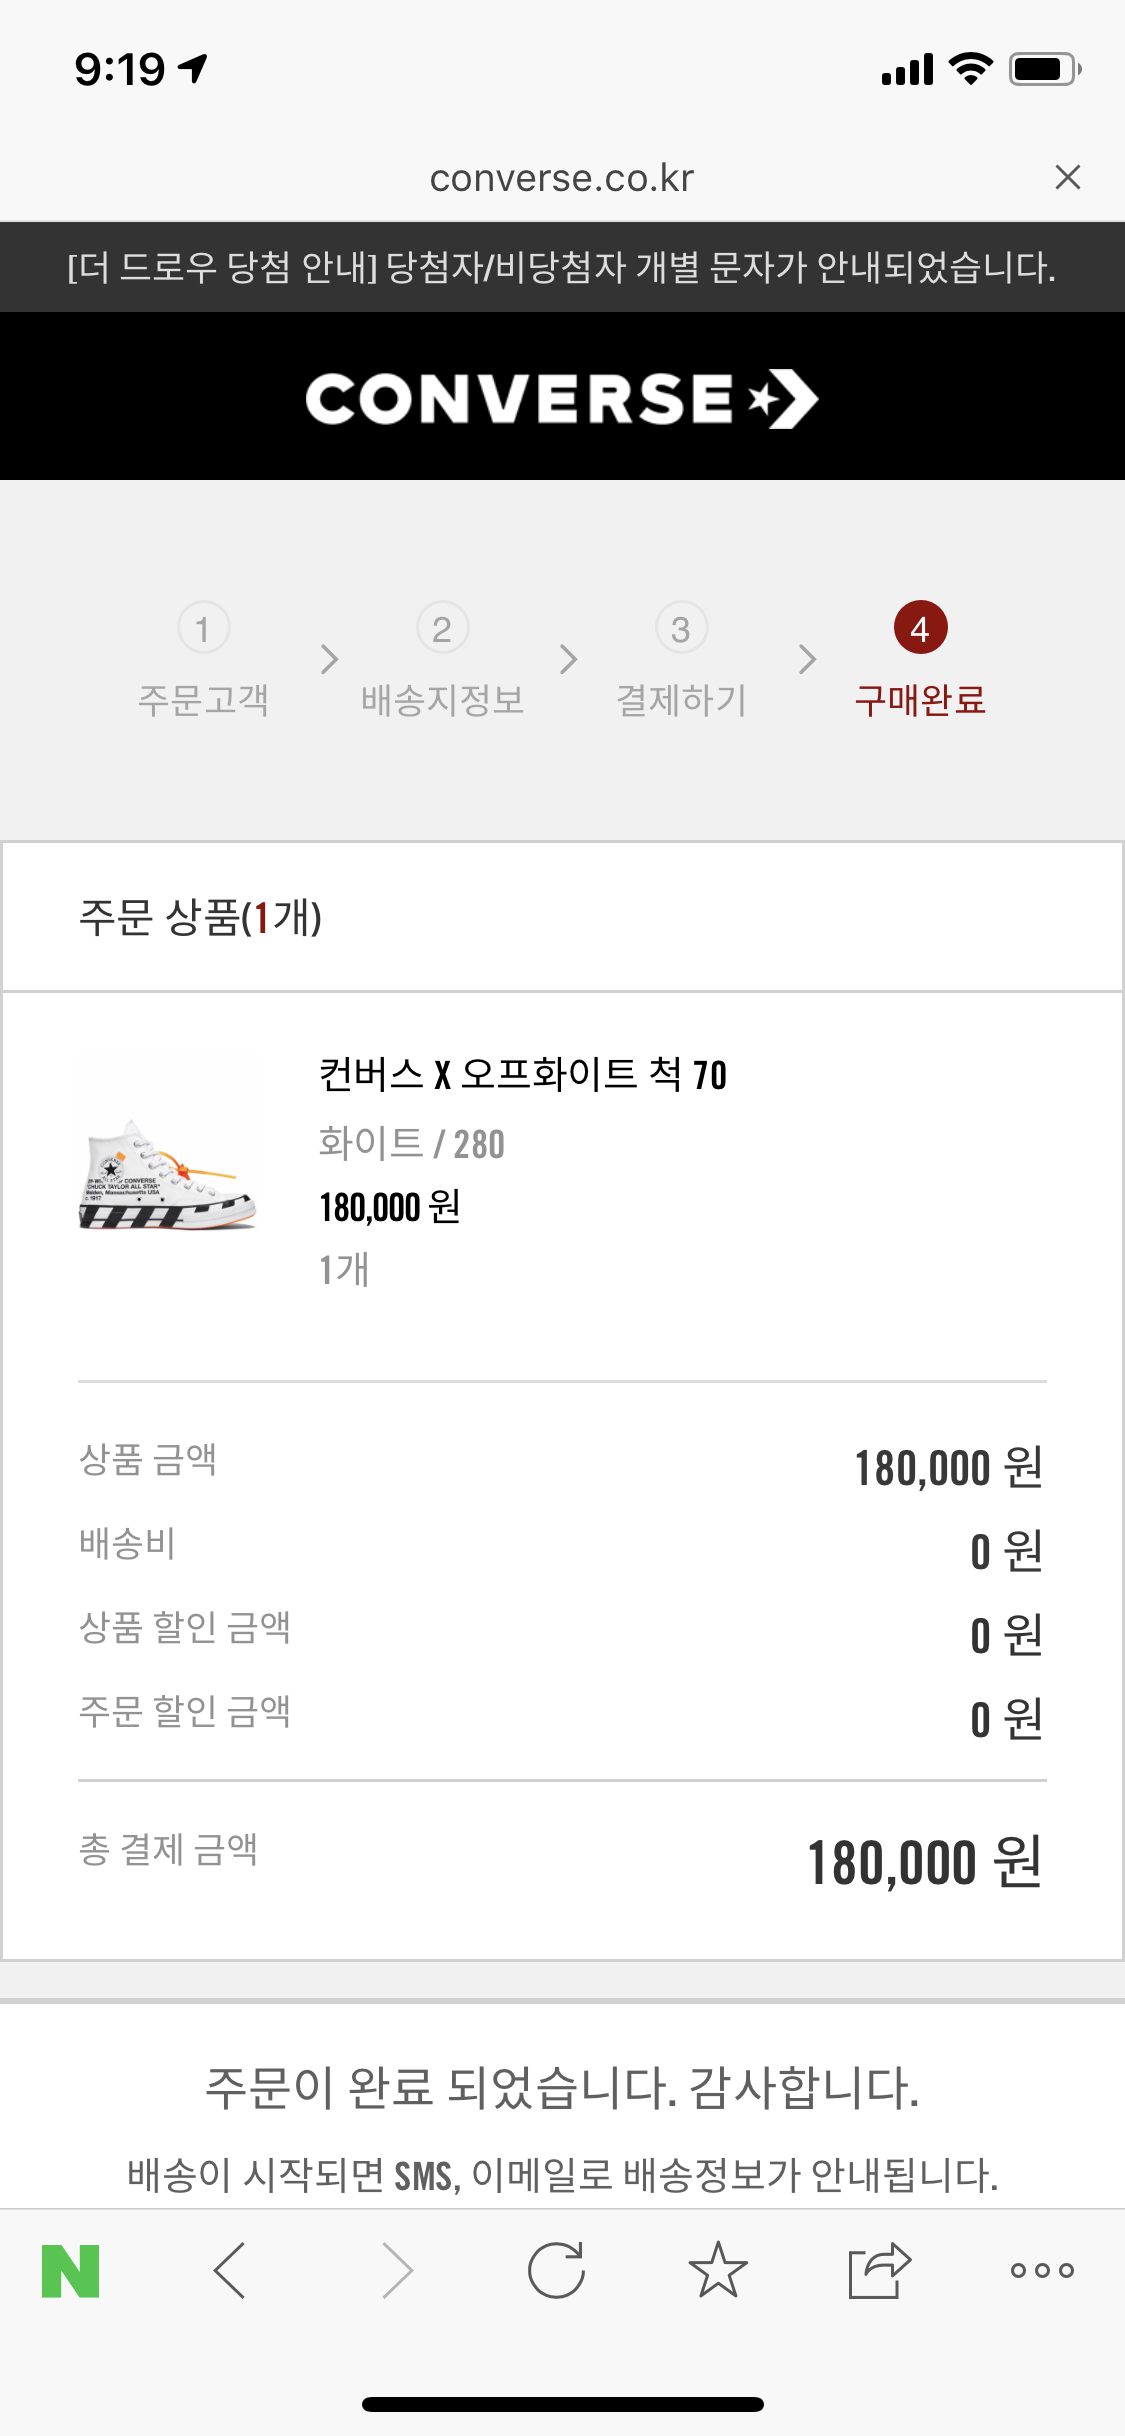Image resolution: width=1125 pixels, height=2436 pixels.
Task: Go back with the left arrow
Action: [230, 2270]
